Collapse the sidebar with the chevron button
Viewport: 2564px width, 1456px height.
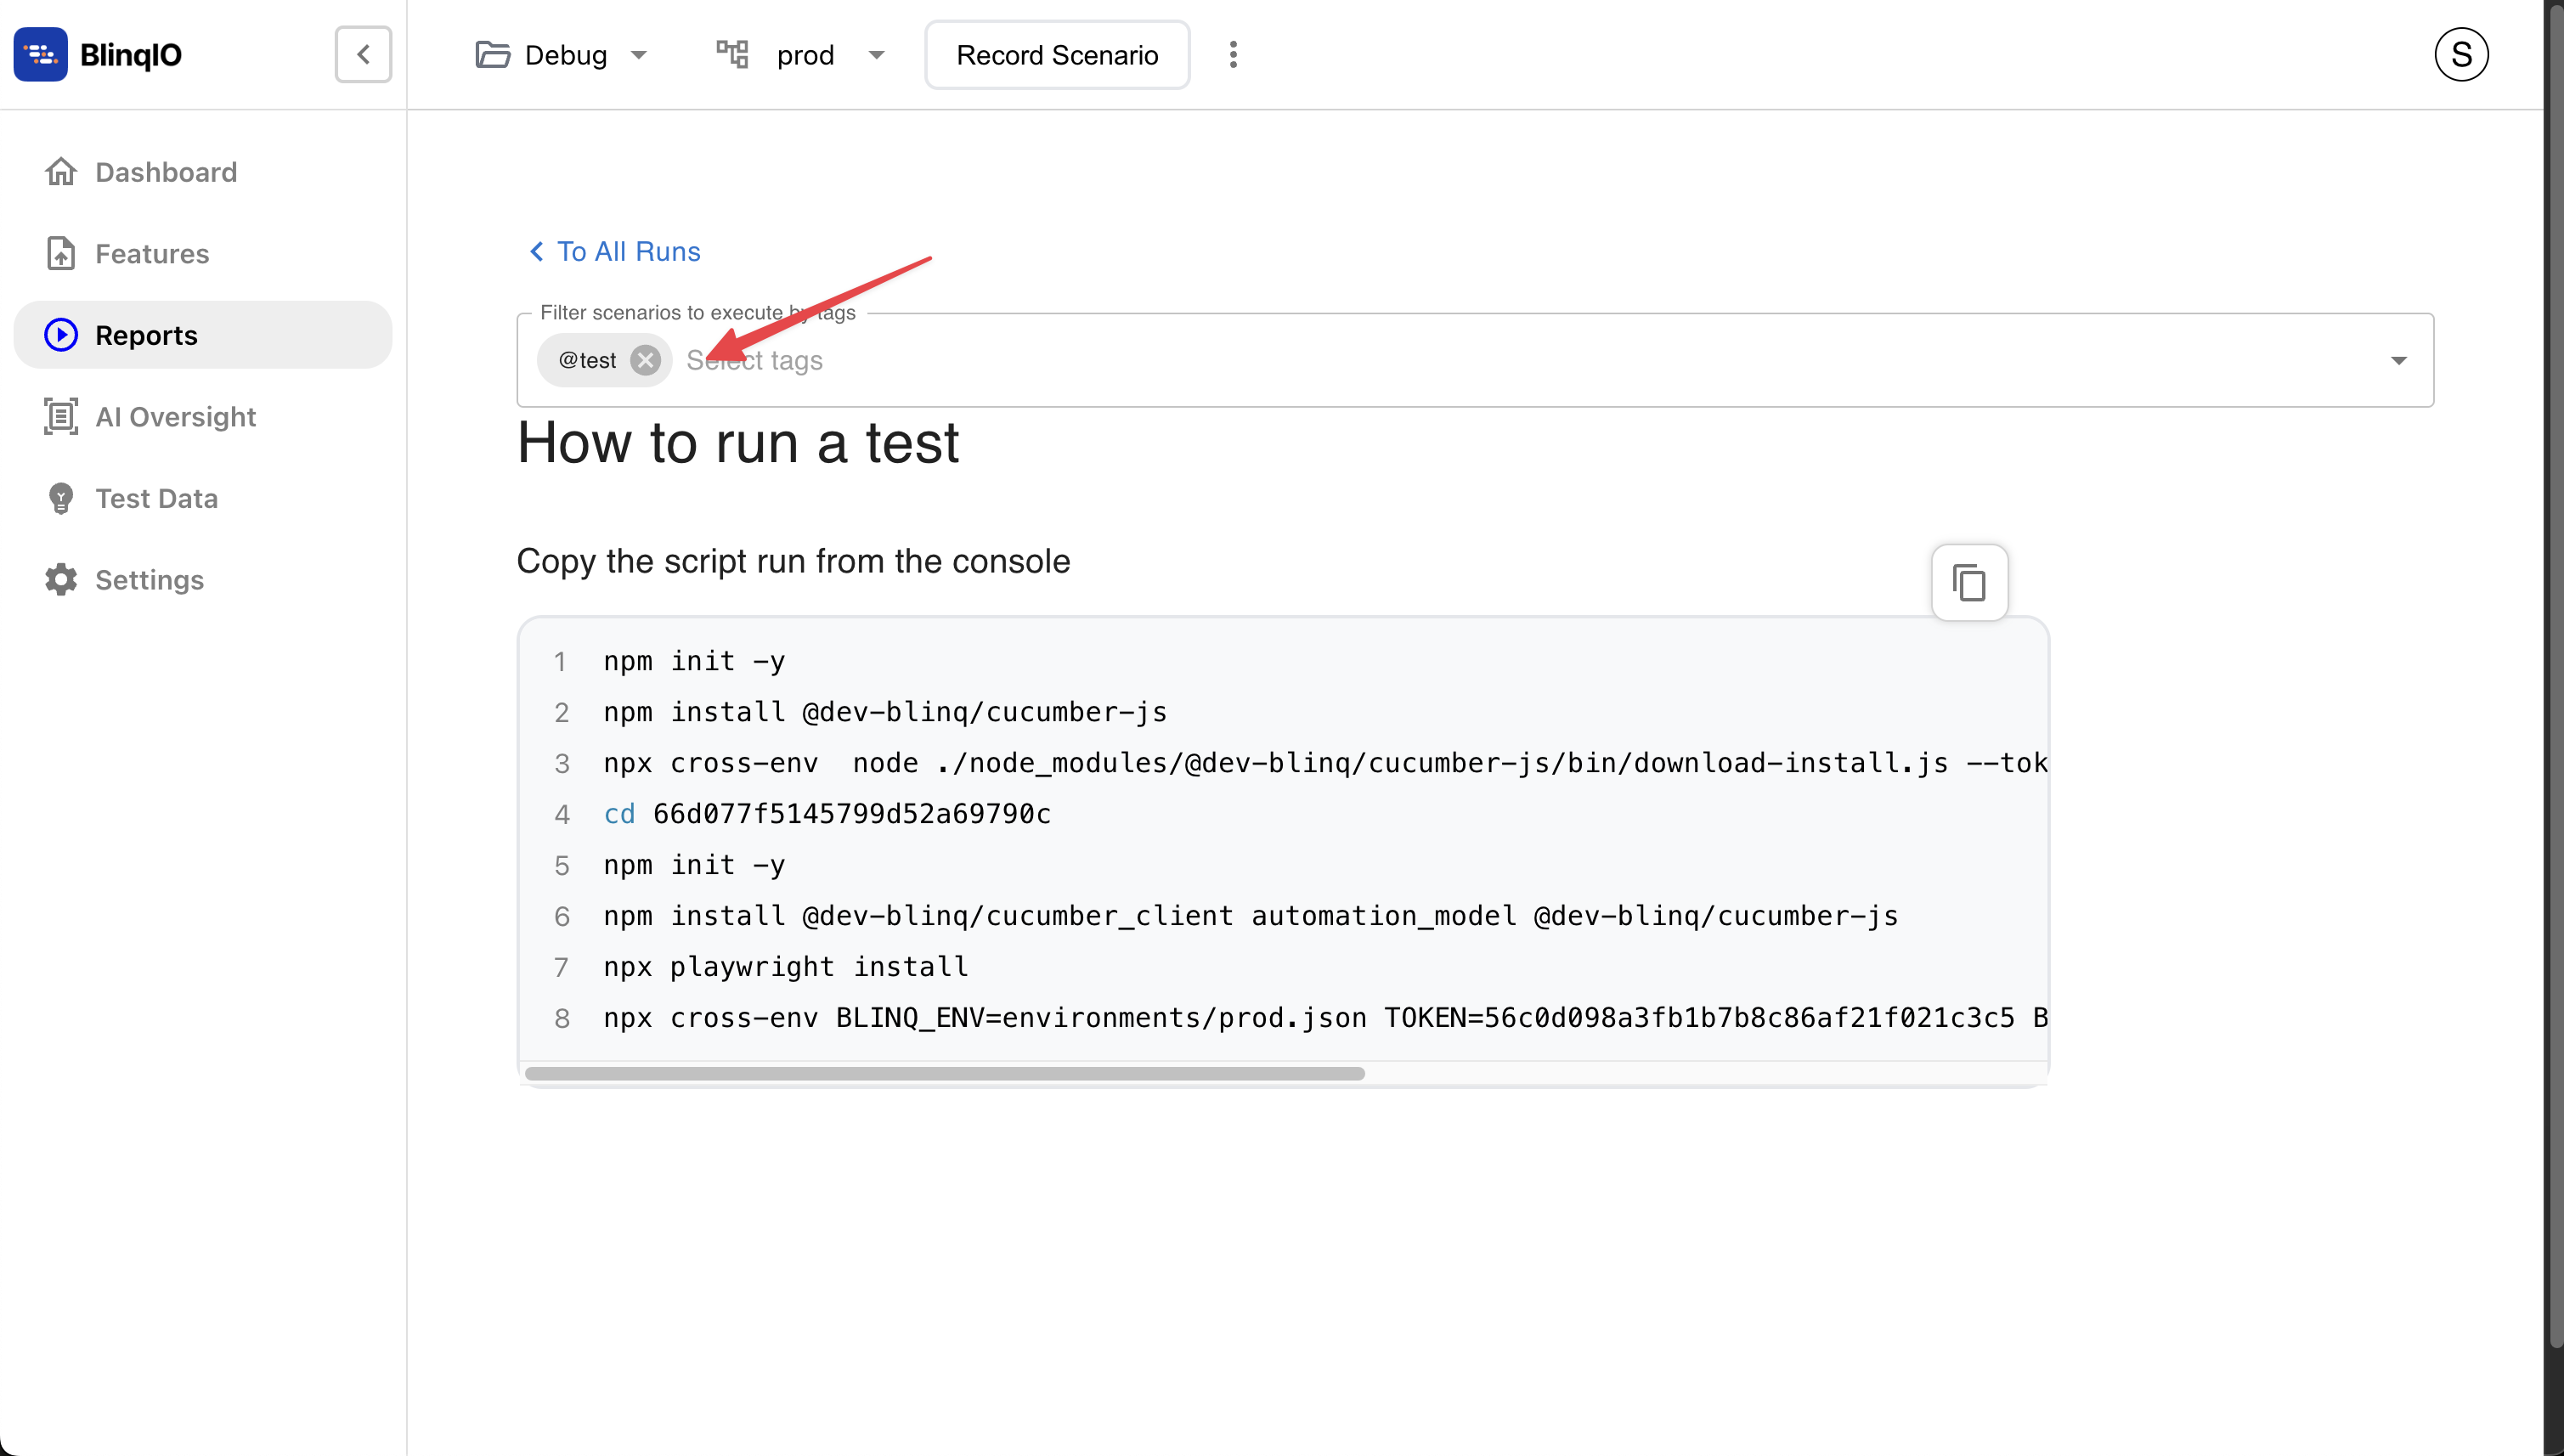click(x=363, y=54)
